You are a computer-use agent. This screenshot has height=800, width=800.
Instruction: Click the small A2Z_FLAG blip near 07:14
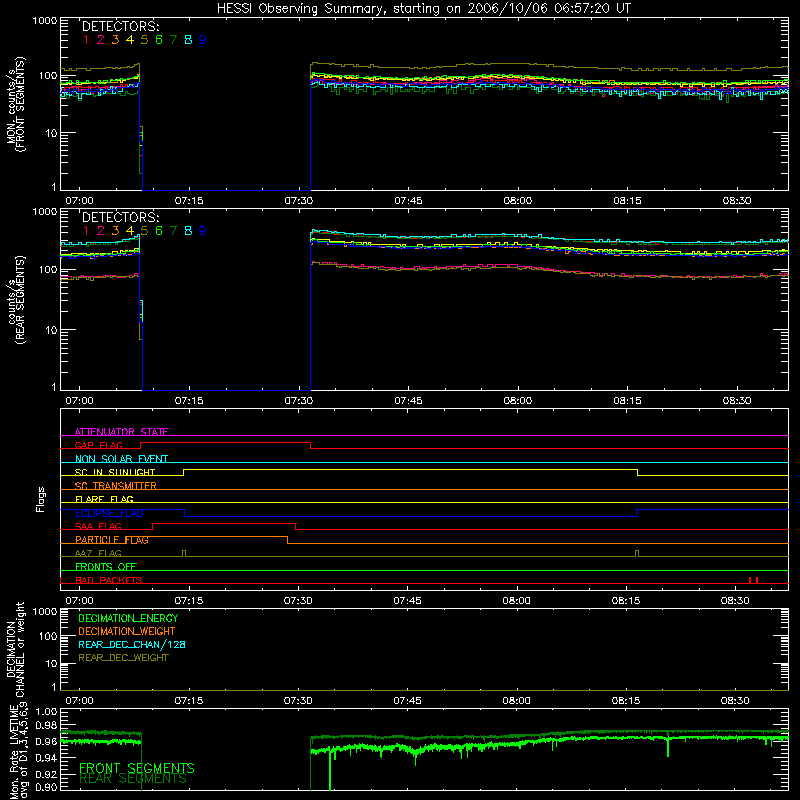click(184, 554)
